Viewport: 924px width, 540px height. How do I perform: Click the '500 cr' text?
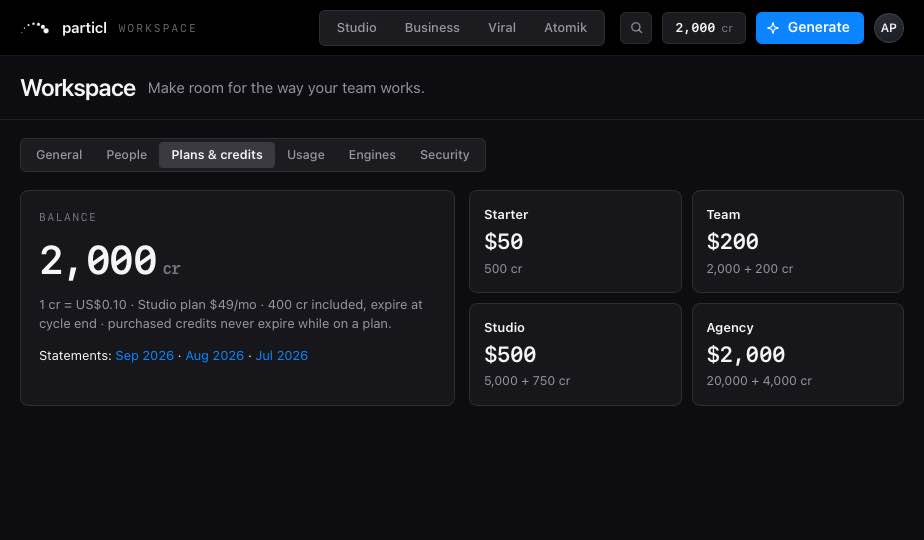503,269
